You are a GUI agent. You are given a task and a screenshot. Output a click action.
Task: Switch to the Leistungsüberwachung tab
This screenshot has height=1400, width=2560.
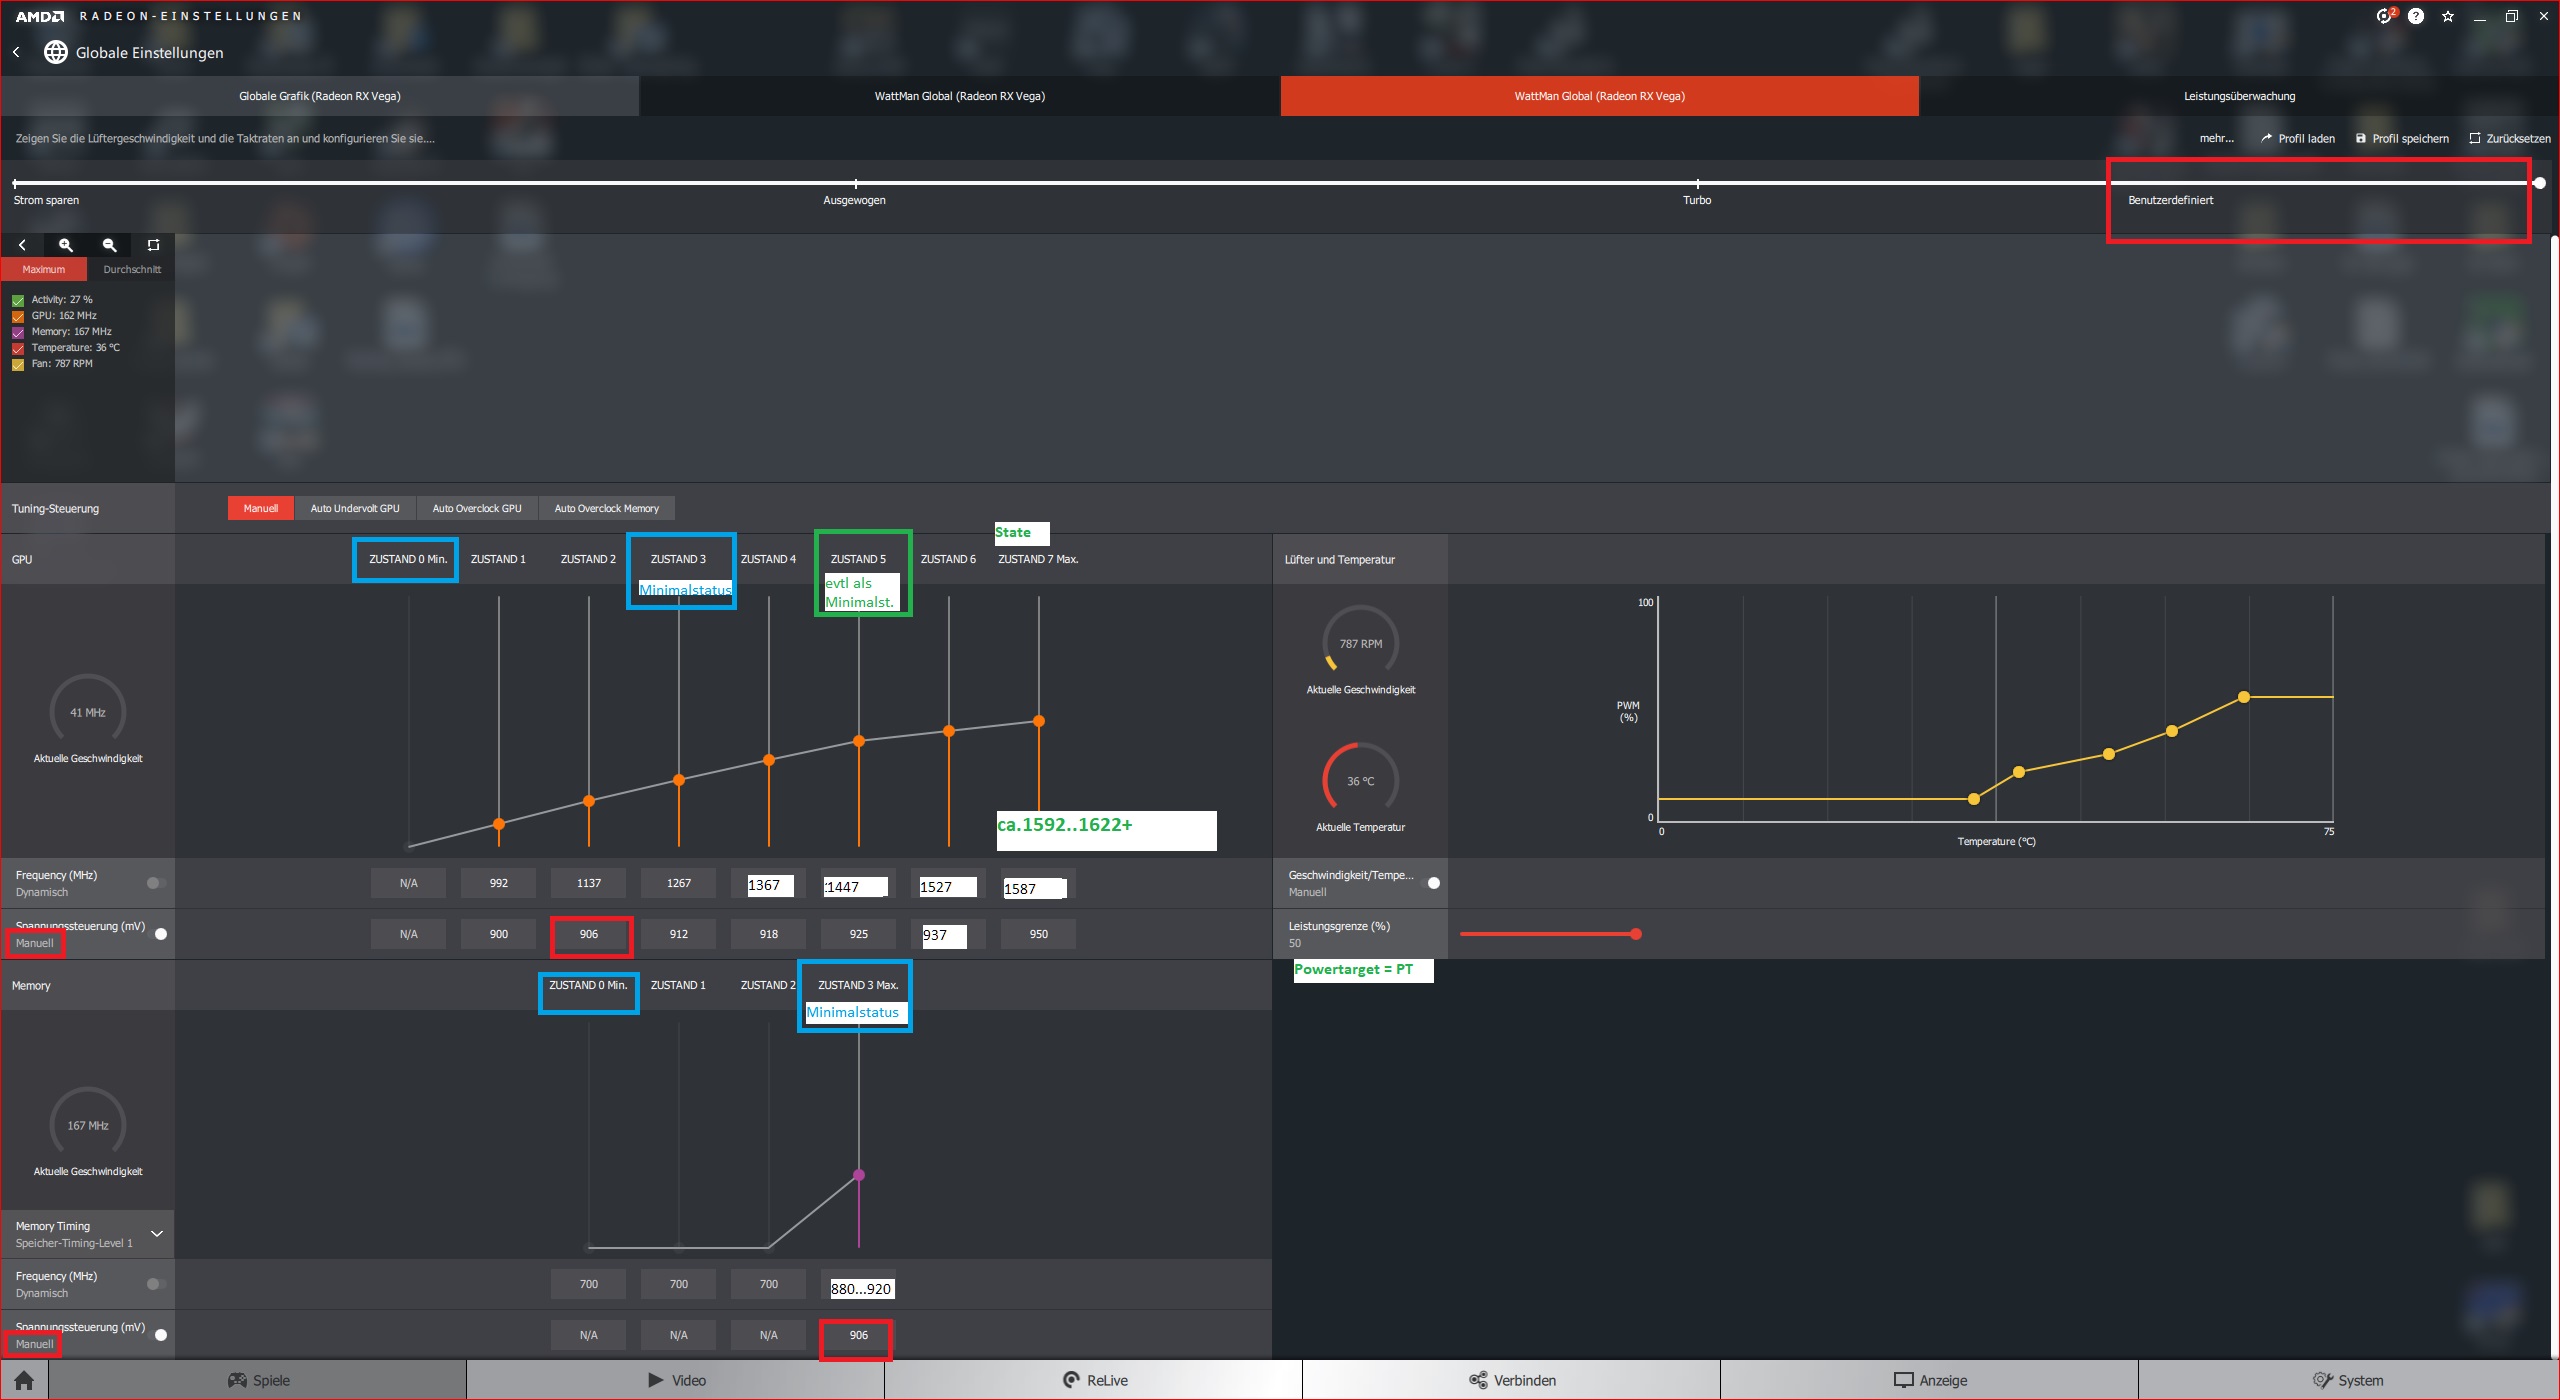(2240, 96)
